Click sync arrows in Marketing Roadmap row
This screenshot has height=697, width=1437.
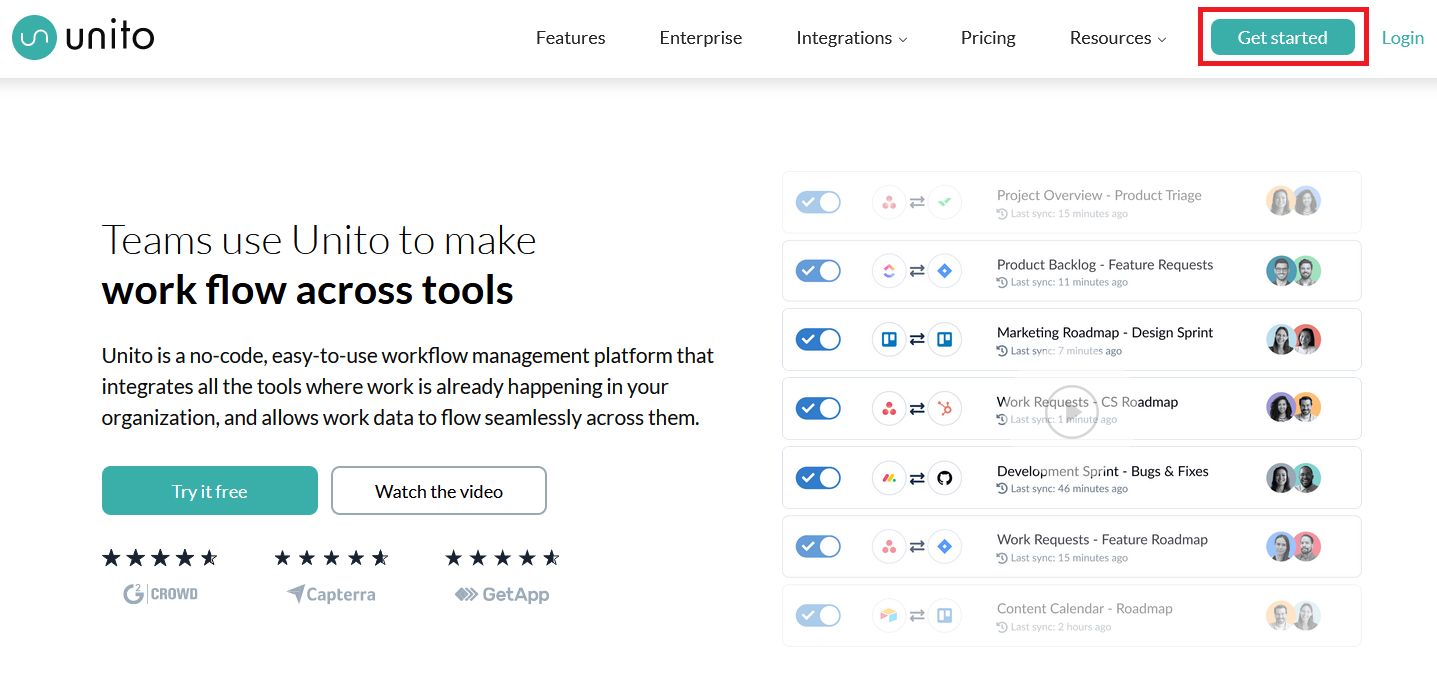click(917, 340)
